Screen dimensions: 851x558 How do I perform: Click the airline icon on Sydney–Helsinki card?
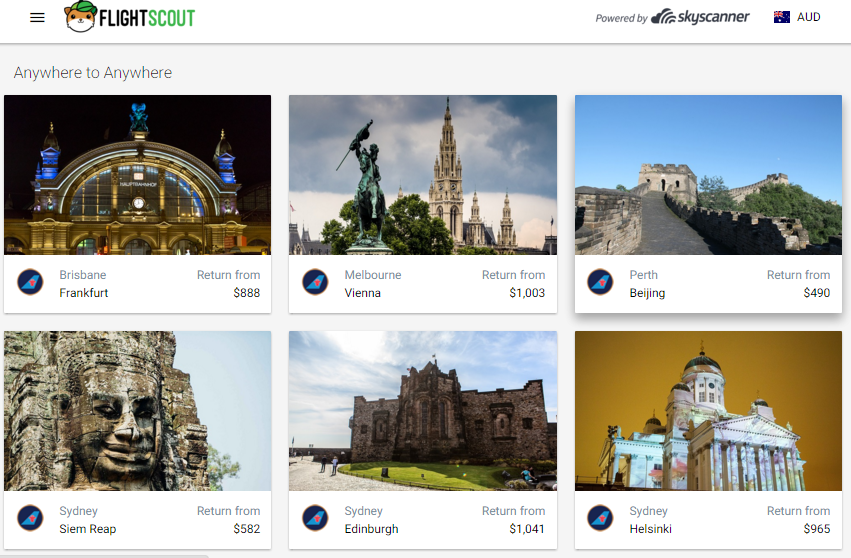[x=600, y=518]
